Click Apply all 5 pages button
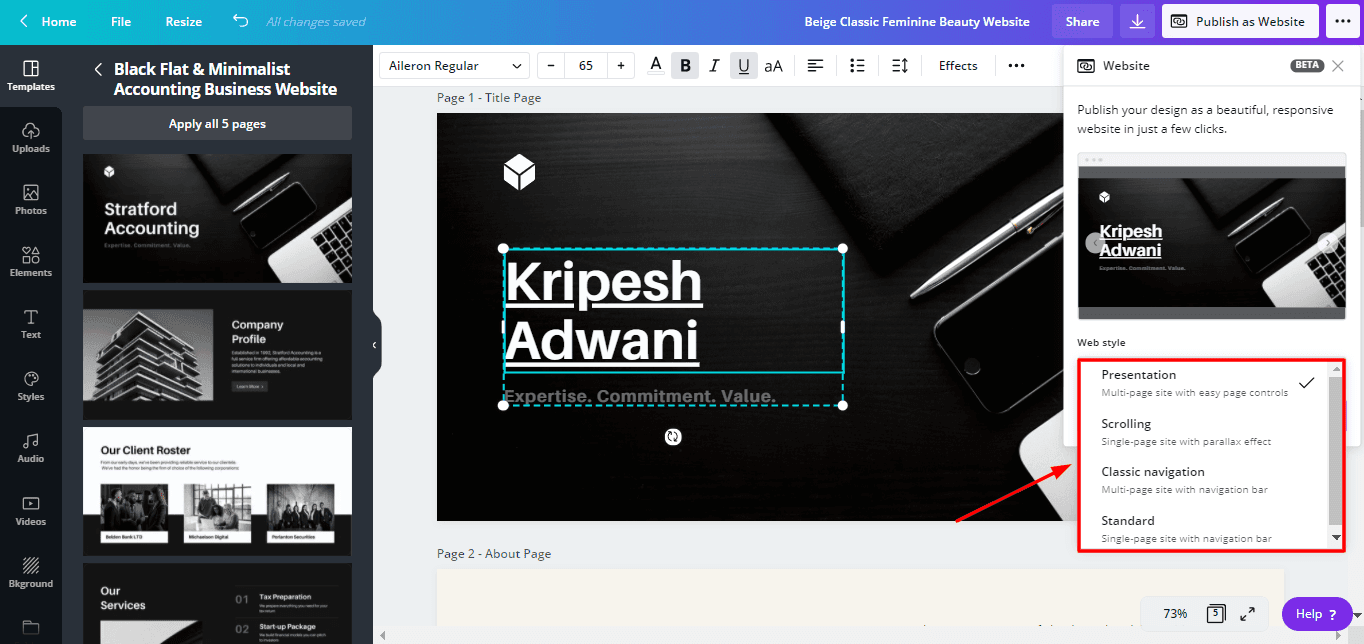Screen dimensions: 1364x644 tap(217, 124)
